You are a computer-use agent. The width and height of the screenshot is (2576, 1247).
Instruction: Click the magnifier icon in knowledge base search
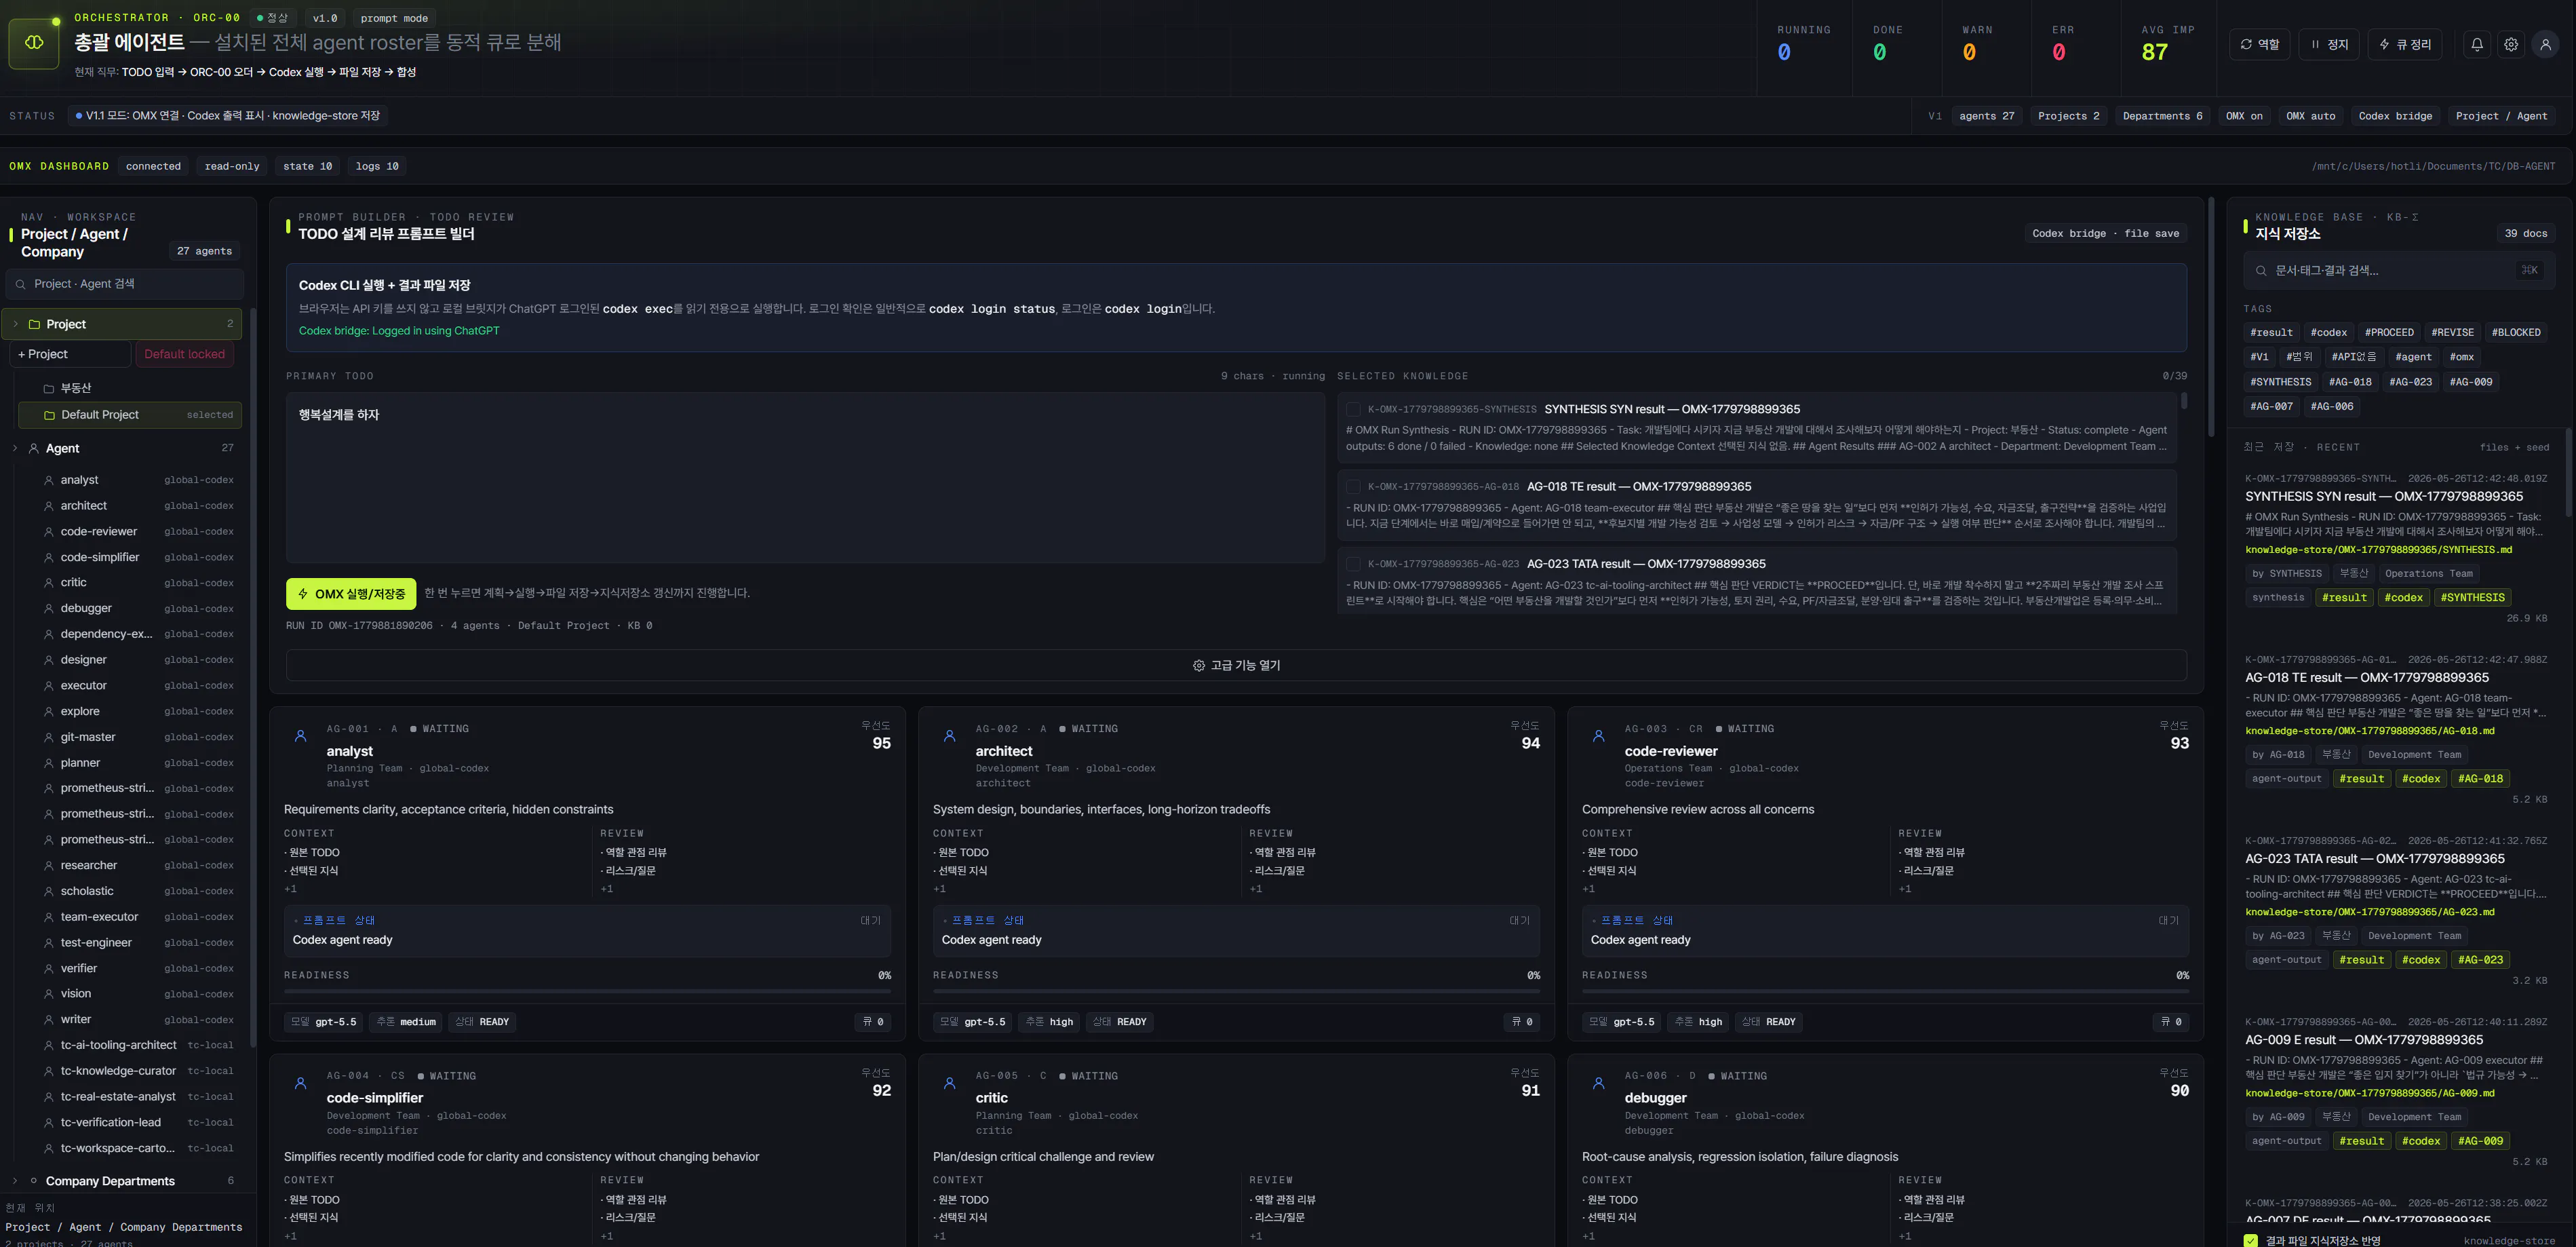coord(2261,270)
